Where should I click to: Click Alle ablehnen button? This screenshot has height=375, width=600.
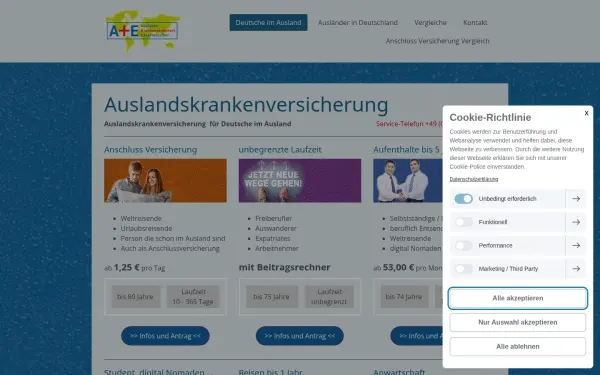tap(518, 347)
